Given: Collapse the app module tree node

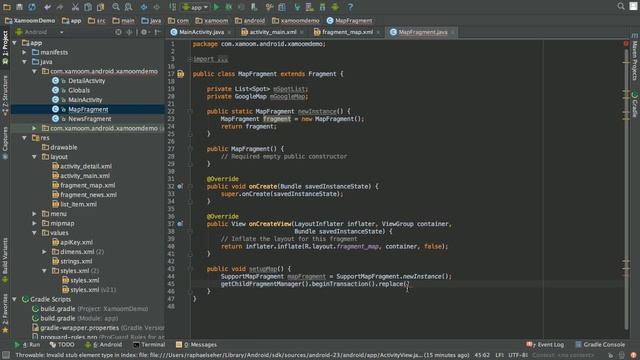Looking at the screenshot, I should point(15,43).
